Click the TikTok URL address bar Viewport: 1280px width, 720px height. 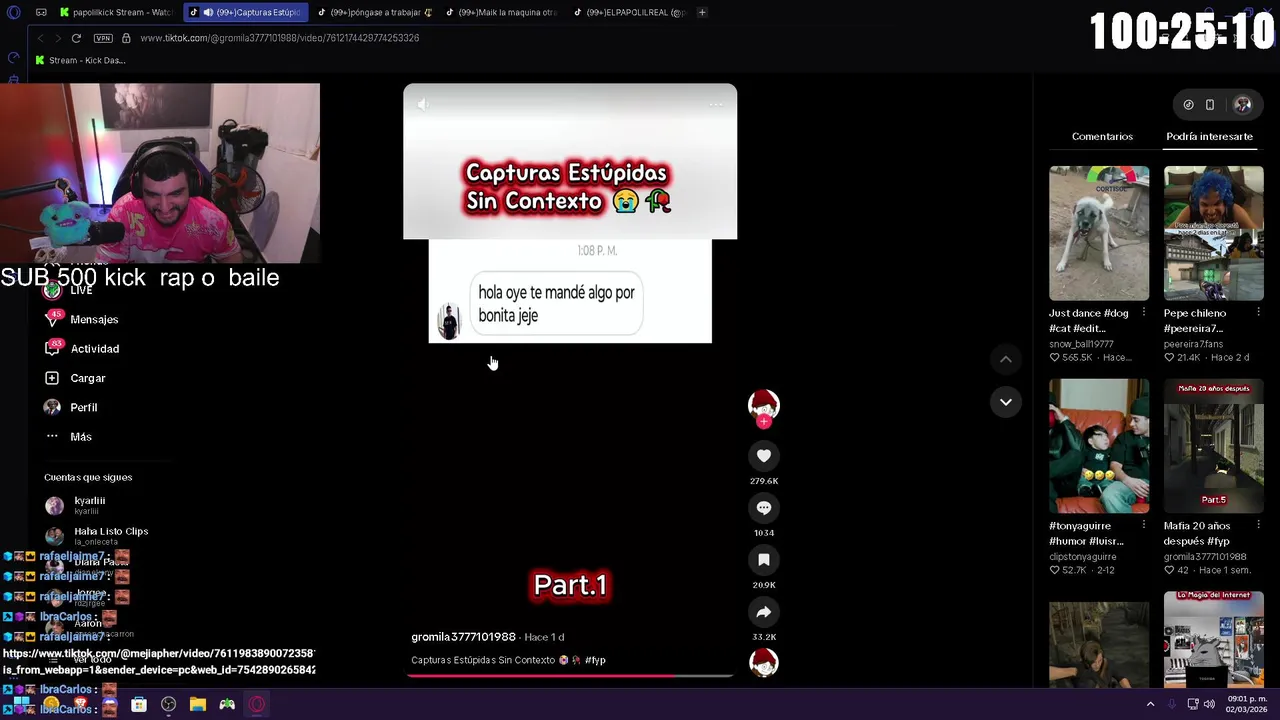click(x=279, y=38)
